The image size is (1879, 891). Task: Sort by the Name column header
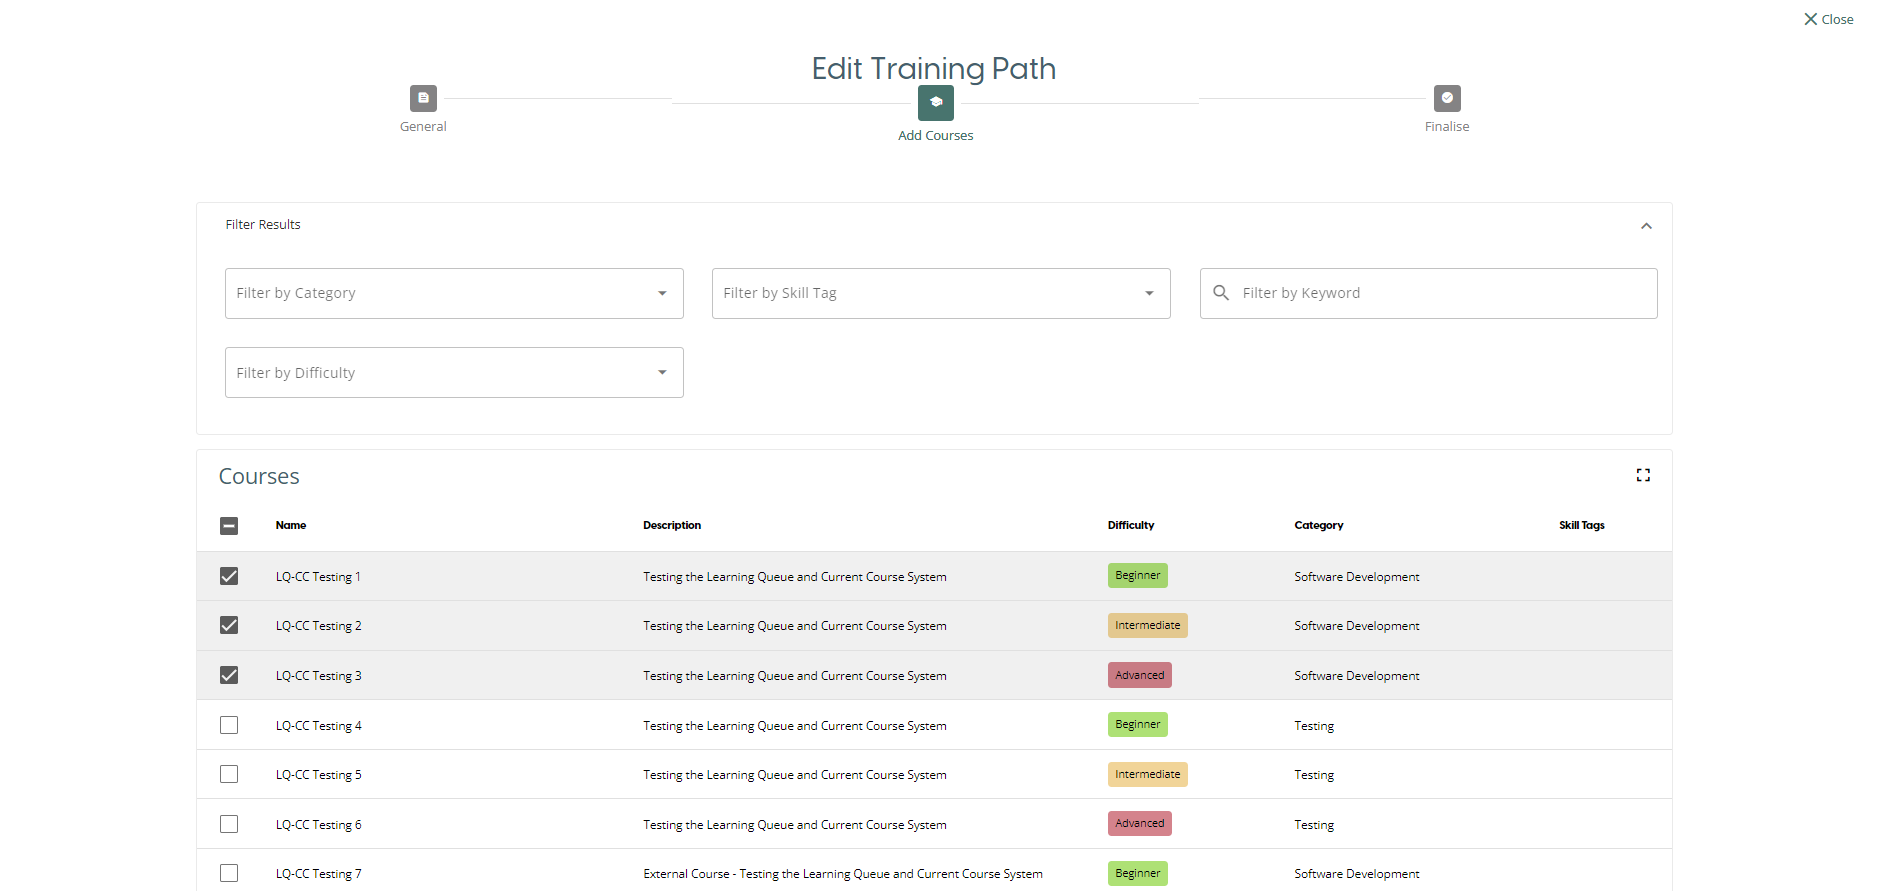point(291,525)
